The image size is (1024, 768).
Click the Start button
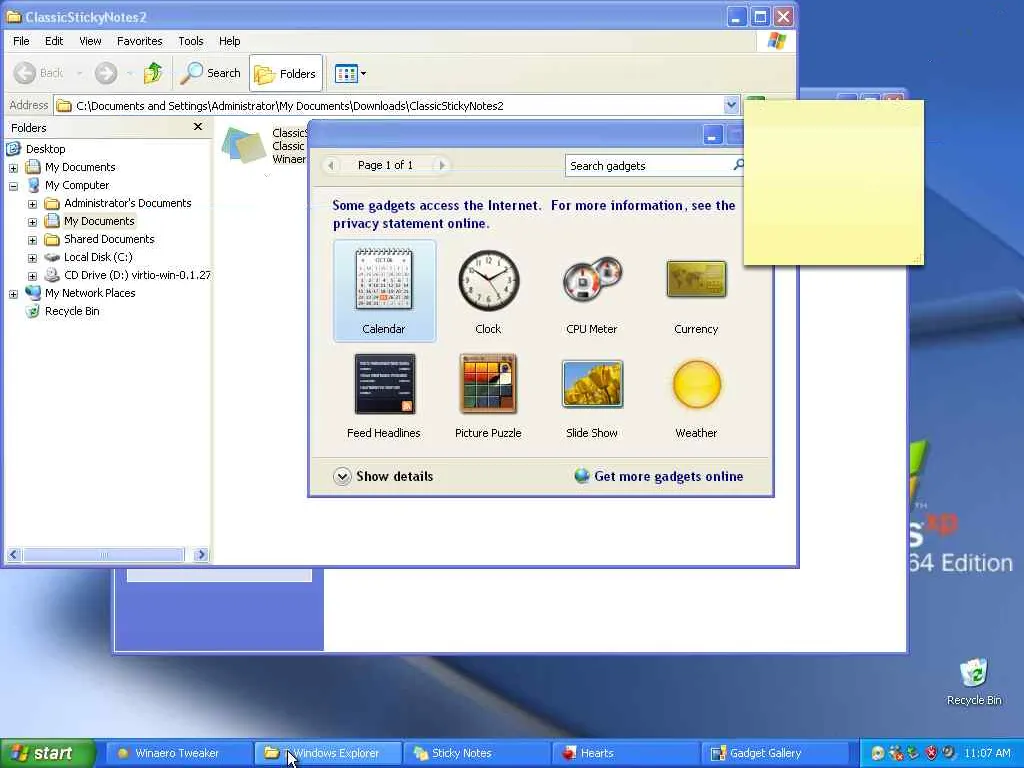click(x=47, y=753)
